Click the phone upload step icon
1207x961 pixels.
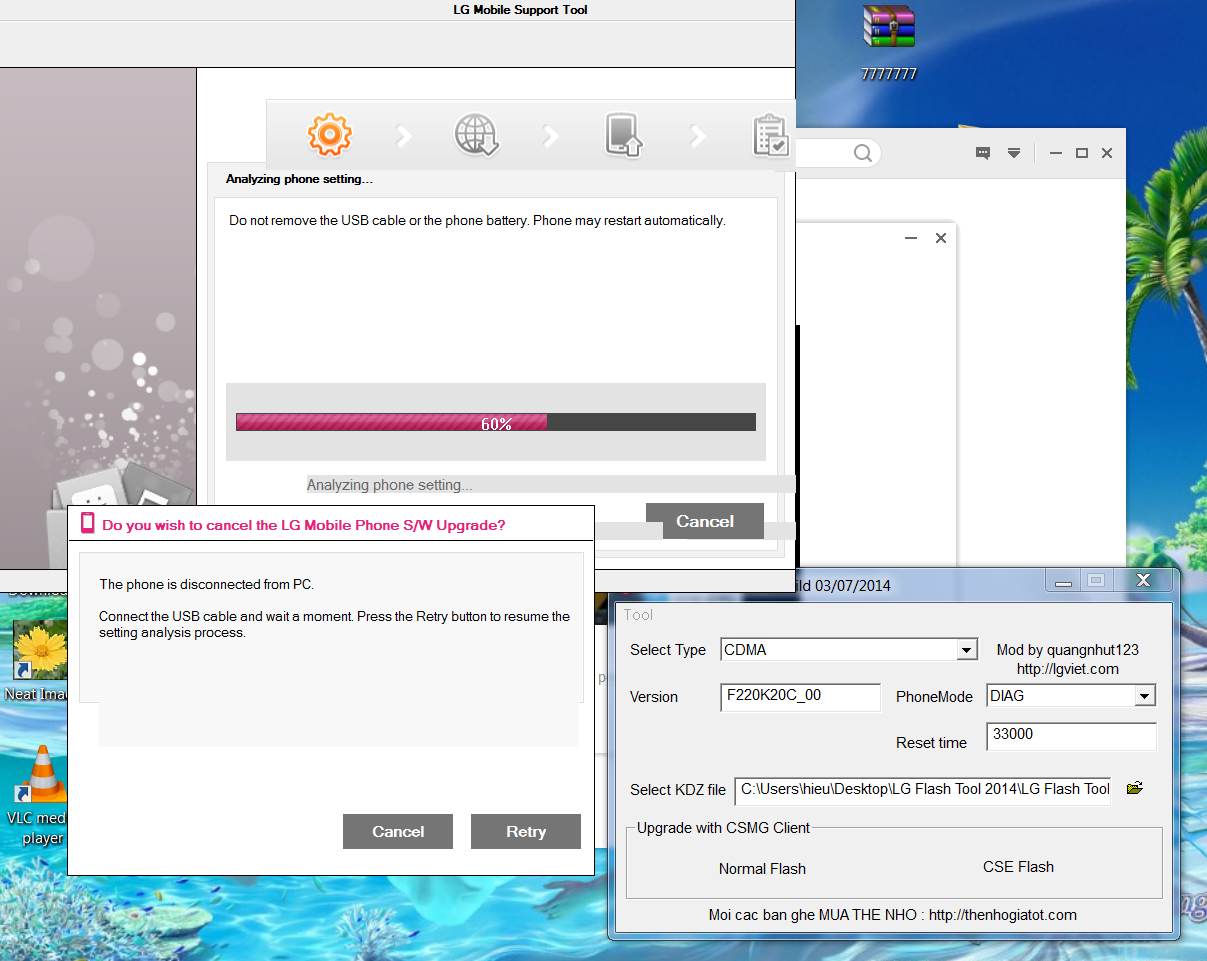(x=623, y=135)
